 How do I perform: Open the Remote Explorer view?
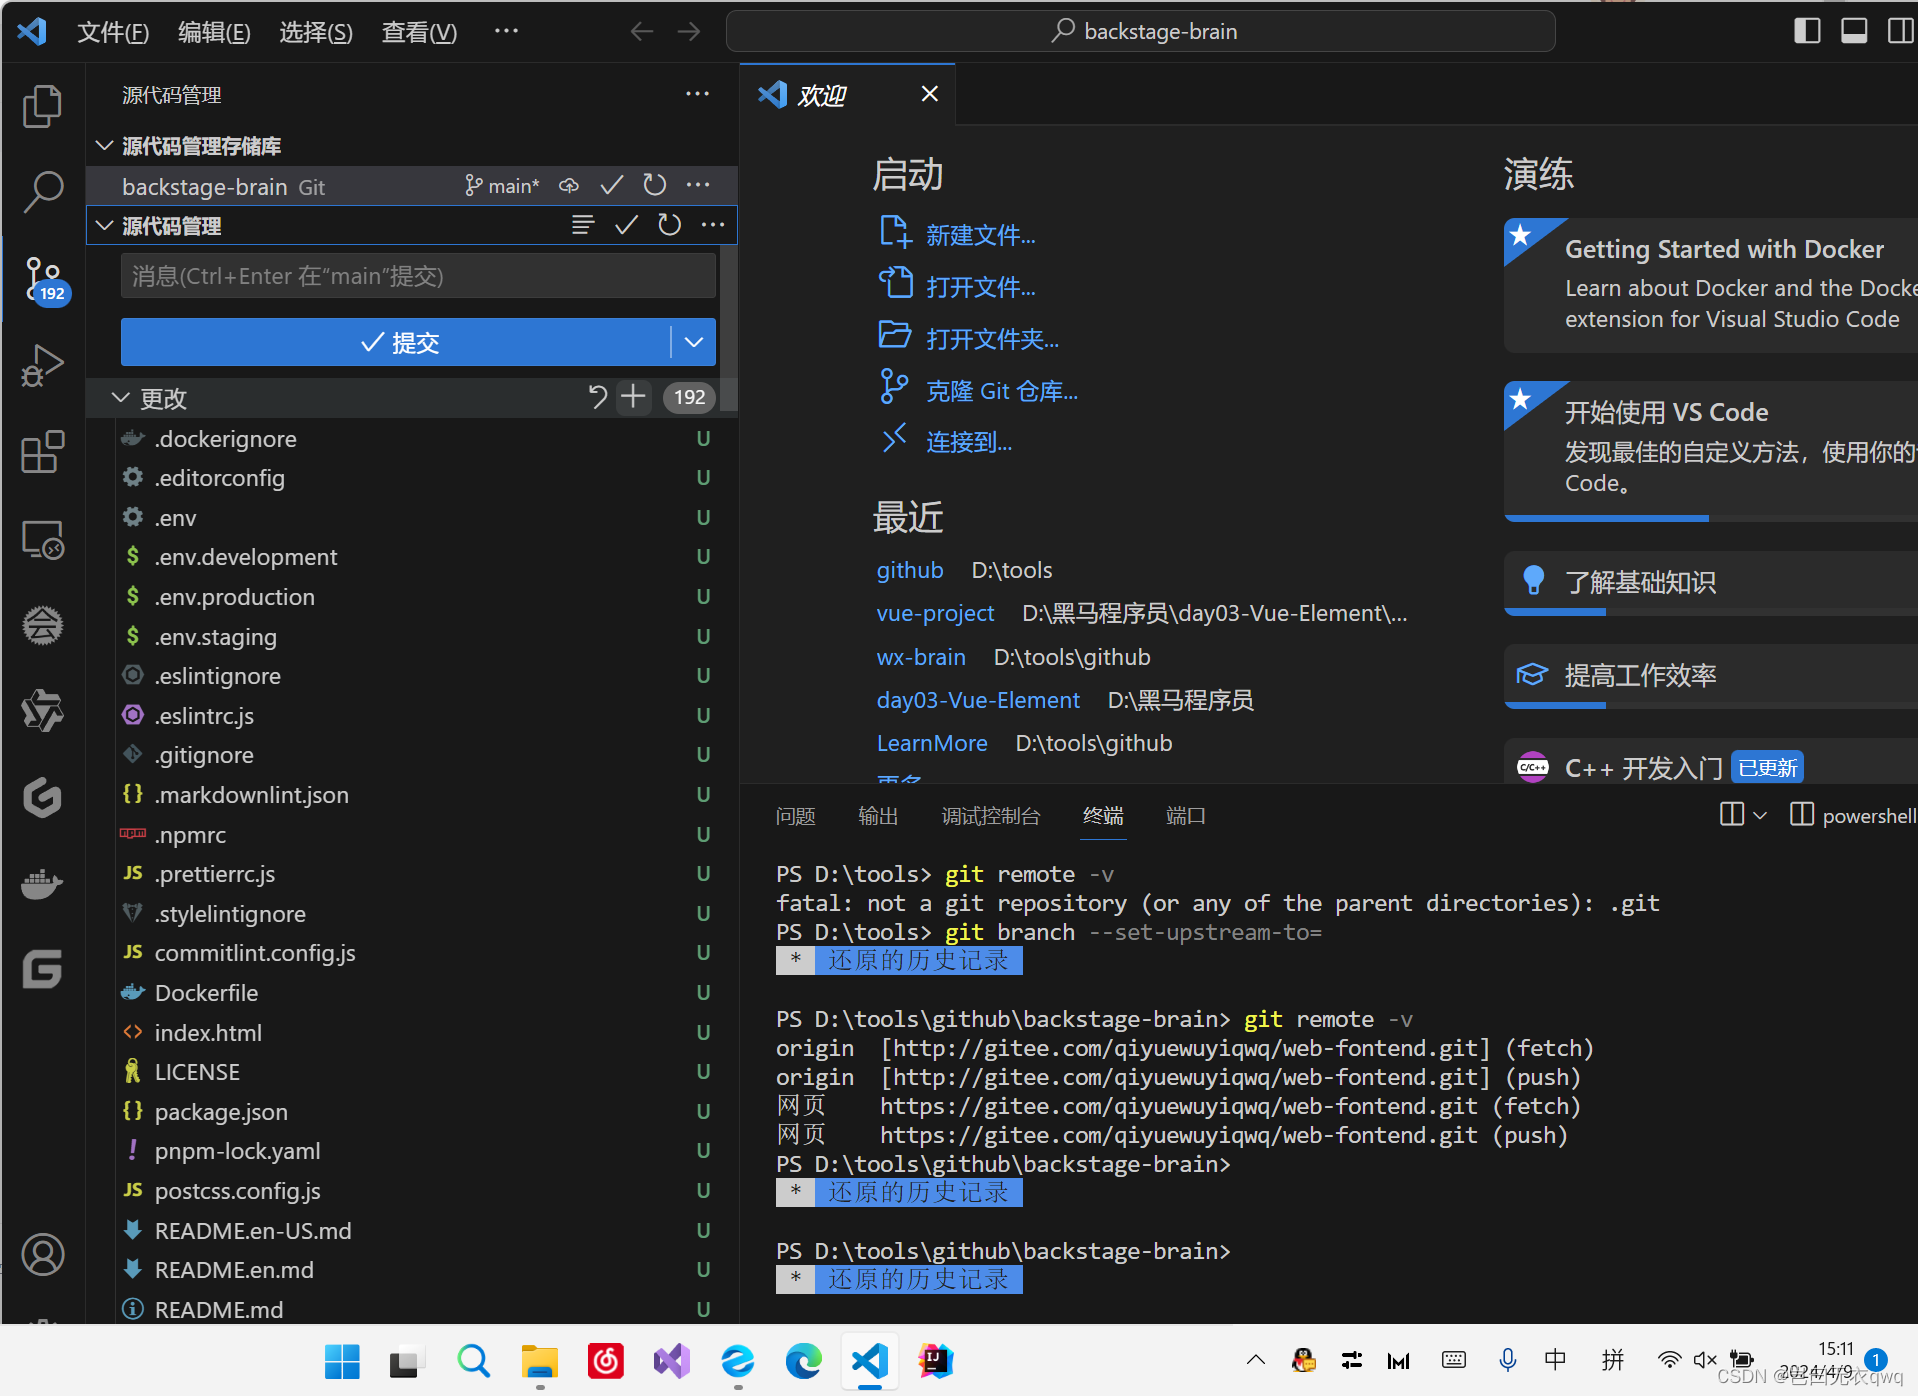click(x=42, y=540)
